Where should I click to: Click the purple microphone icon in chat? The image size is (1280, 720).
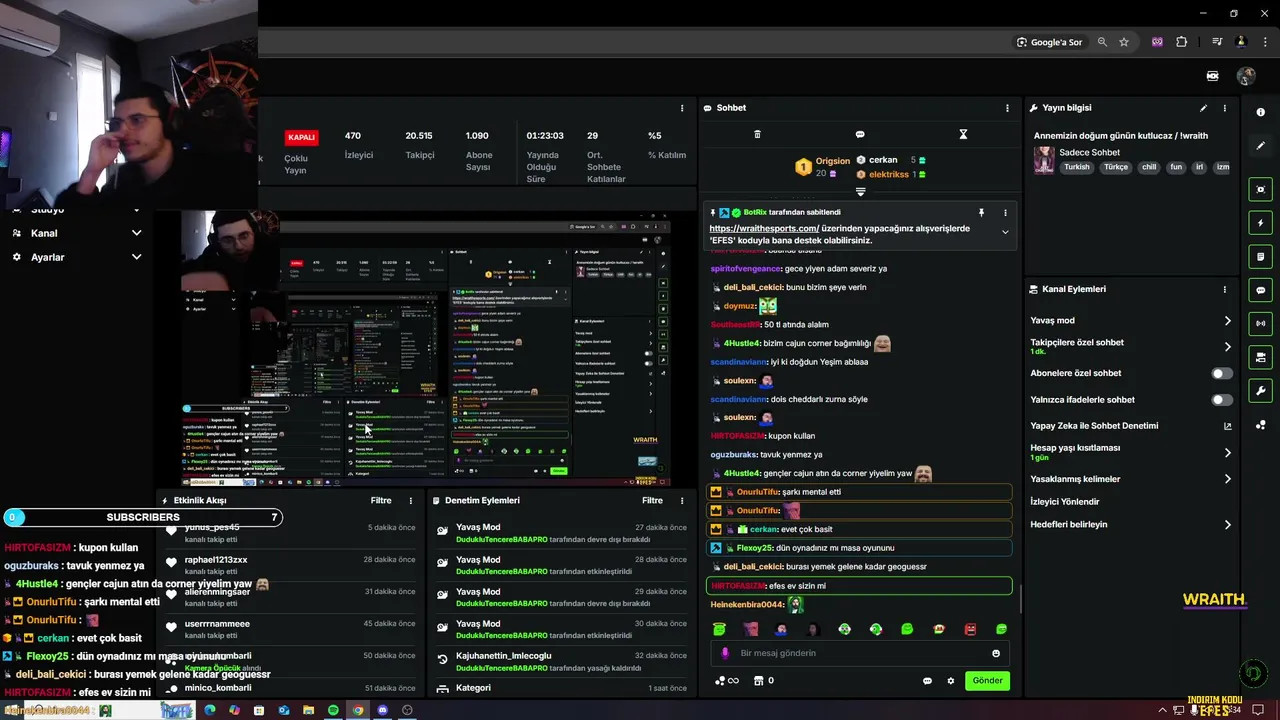[x=725, y=653]
